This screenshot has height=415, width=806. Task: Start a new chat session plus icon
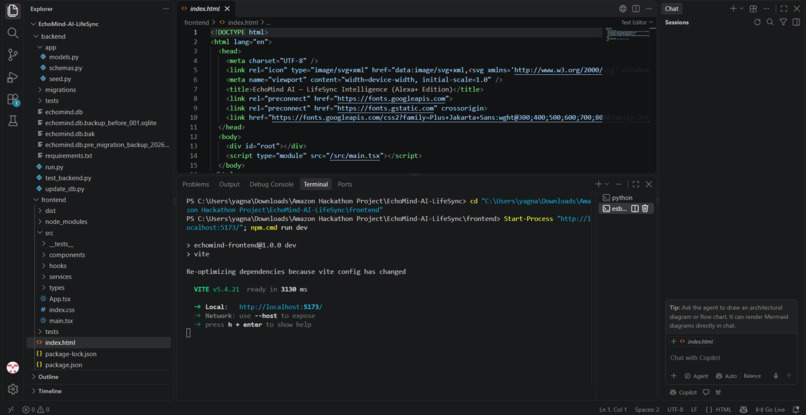(x=733, y=9)
